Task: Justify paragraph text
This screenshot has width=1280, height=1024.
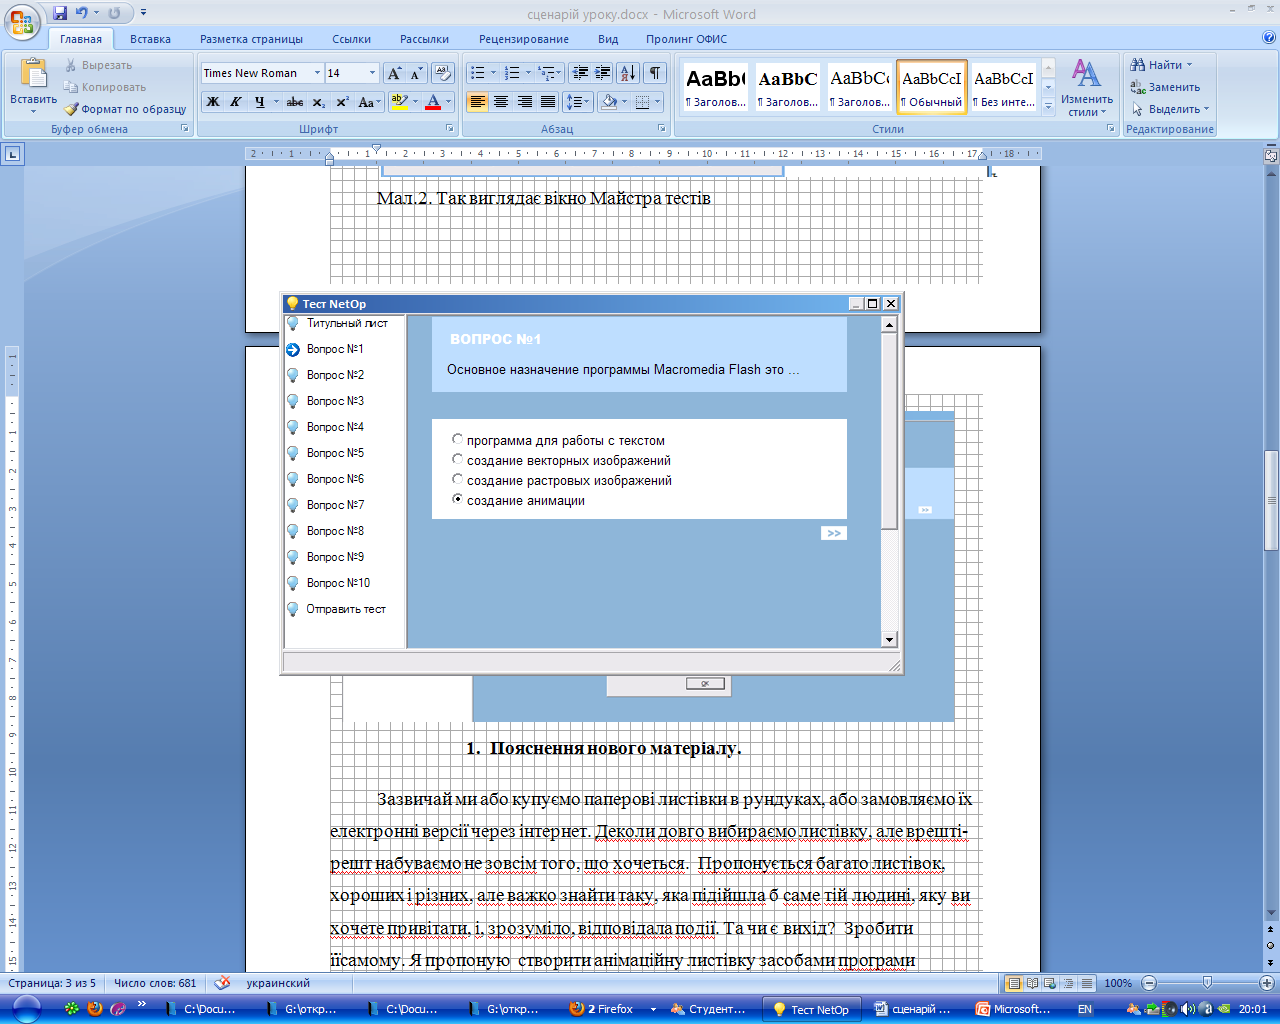Action: pos(548,102)
